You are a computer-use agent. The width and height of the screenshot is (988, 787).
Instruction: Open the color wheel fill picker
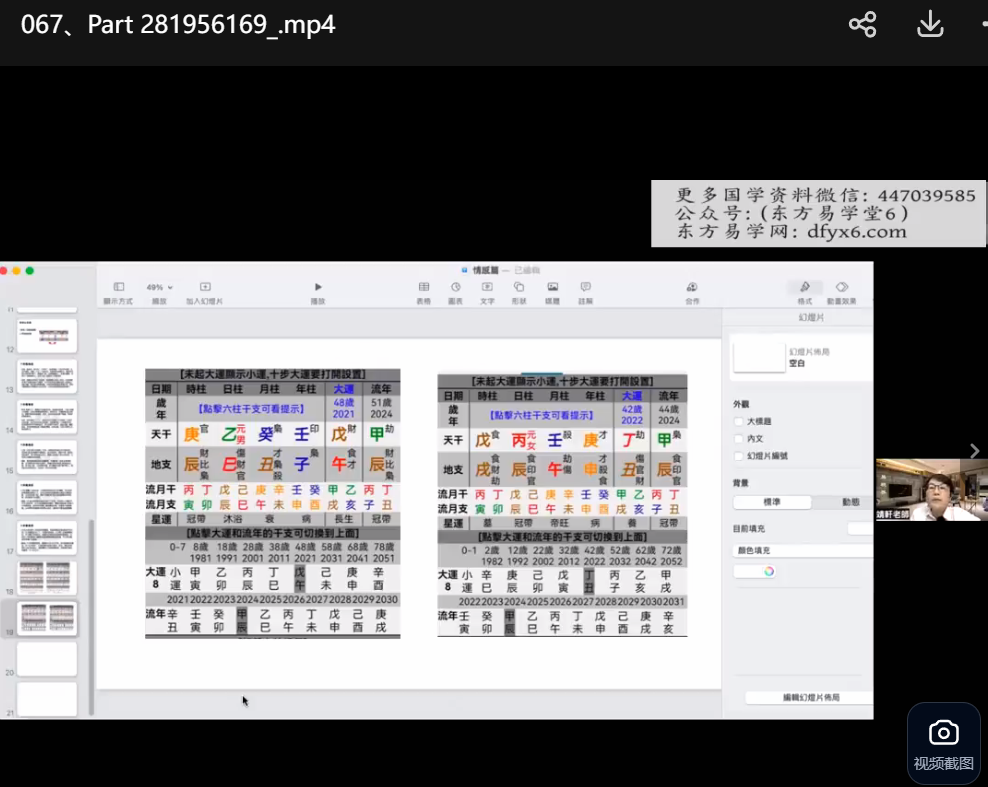[768, 571]
